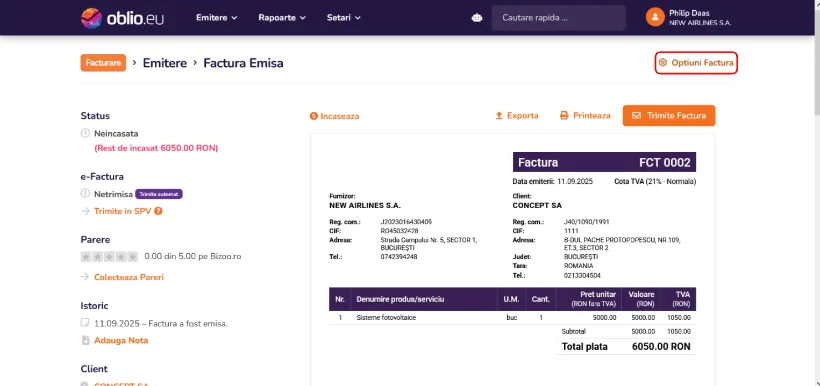This screenshot has height=386, width=820.
Task: Click the question mark beside Trimite in SPV
Action: click(158, 211)
